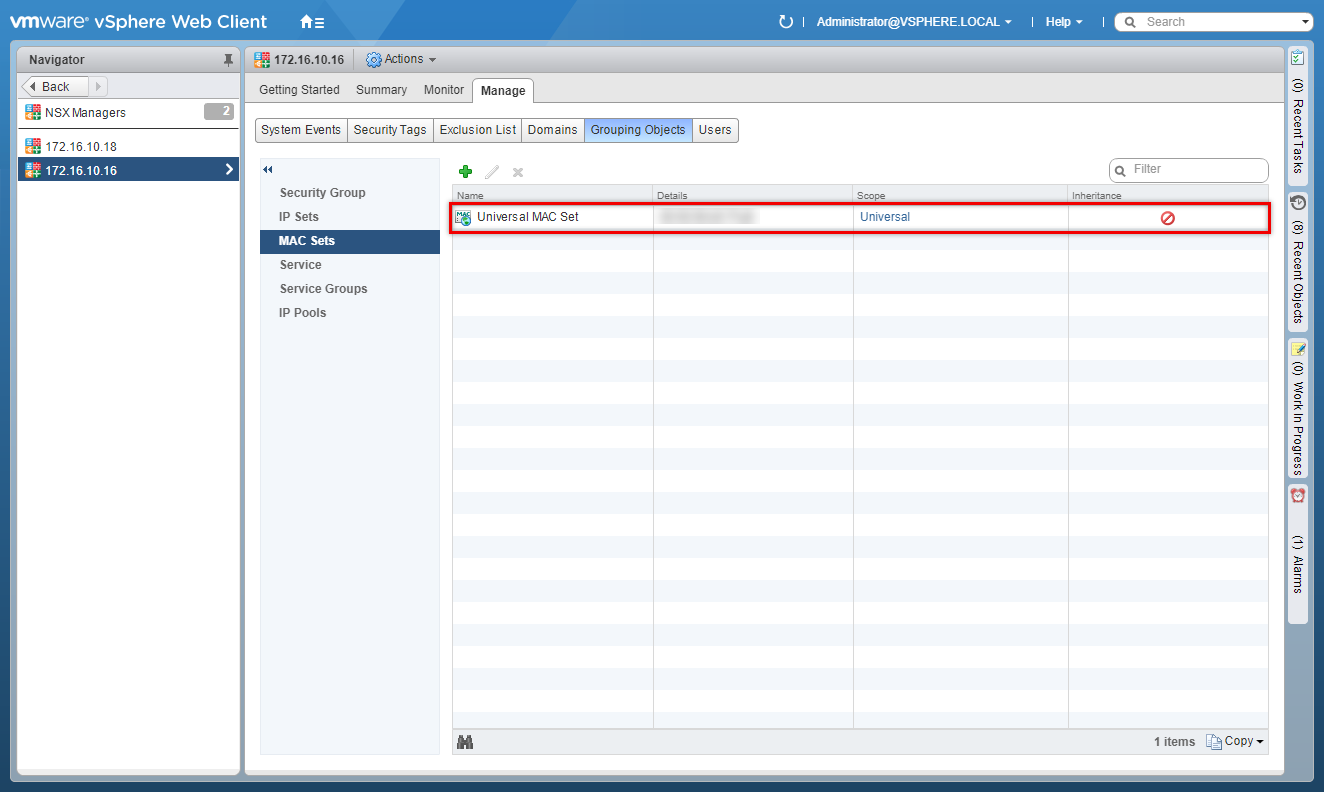Click the refresh icon in top bar
The width and height of the screenshot is (1324, 792).
point(786,22)
